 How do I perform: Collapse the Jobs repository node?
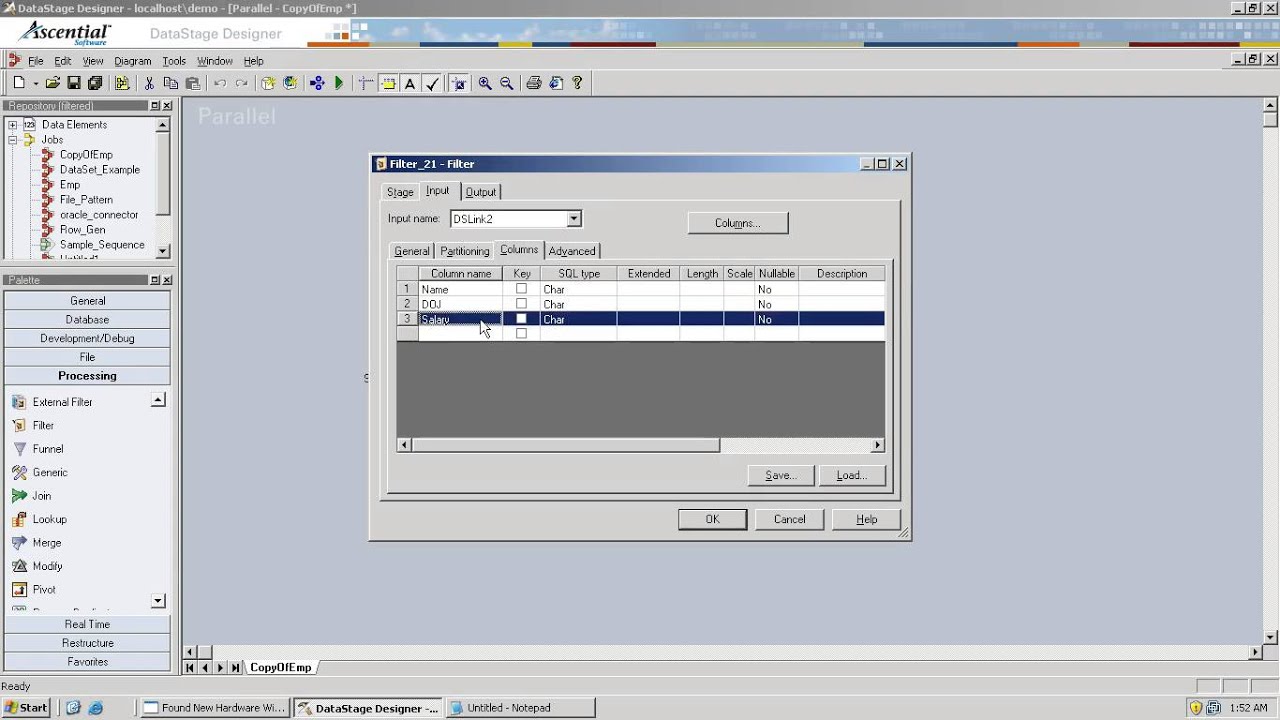click(13, 140)
